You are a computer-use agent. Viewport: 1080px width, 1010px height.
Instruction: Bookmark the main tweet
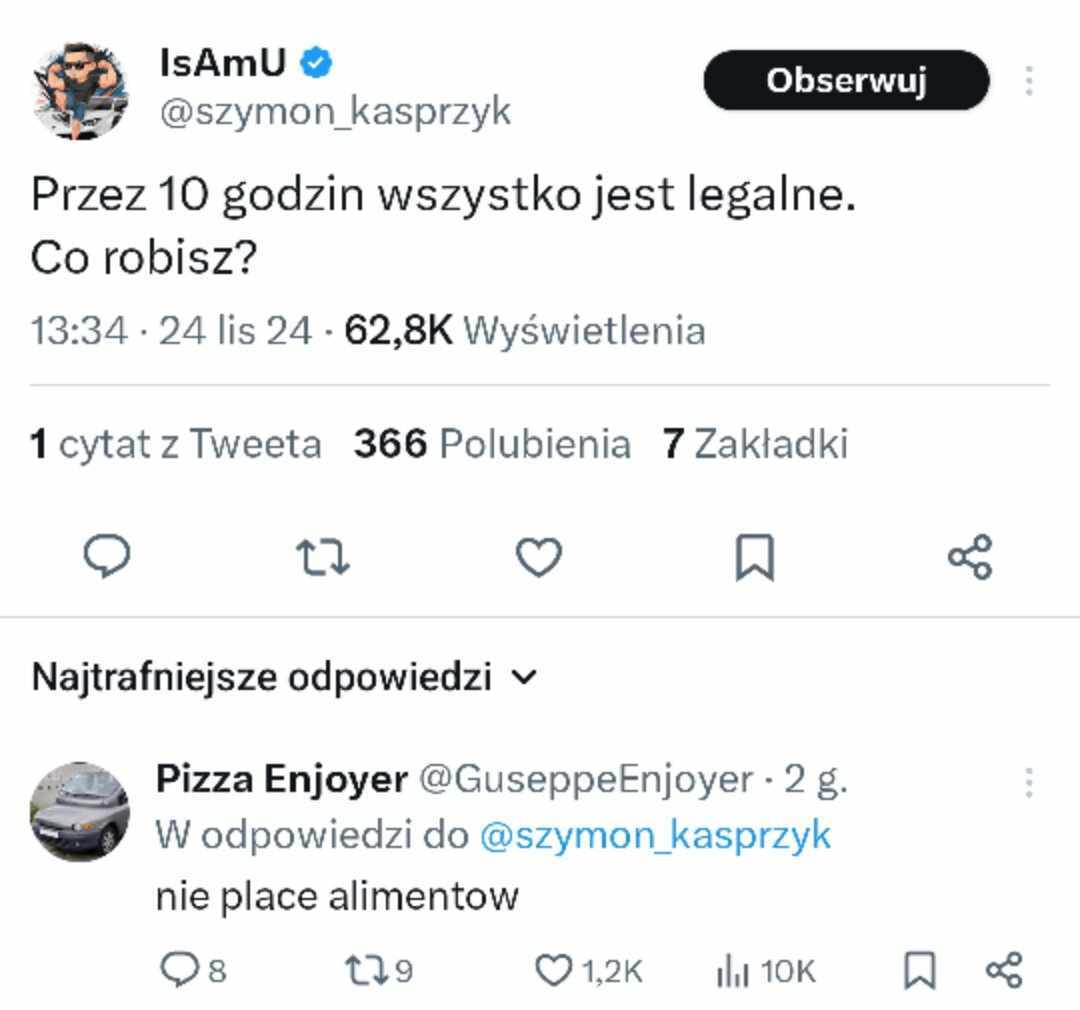pos(754,557)
